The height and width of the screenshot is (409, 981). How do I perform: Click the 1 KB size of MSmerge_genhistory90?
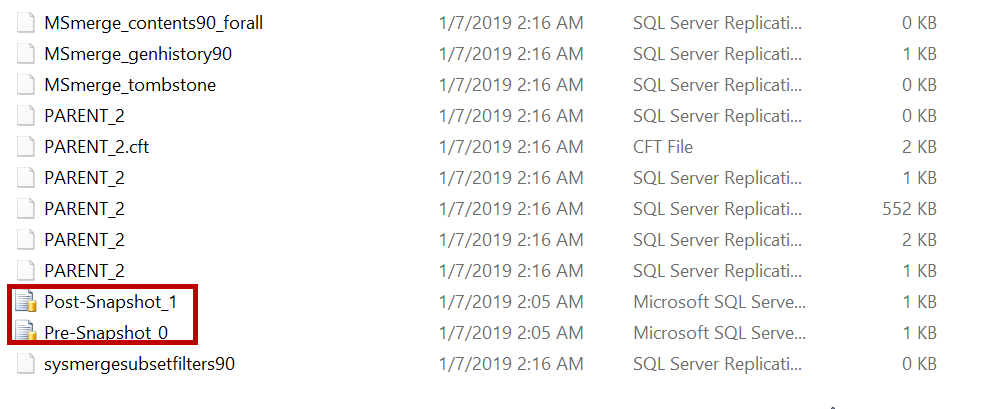pyautogui.click(x=918, y=54)
